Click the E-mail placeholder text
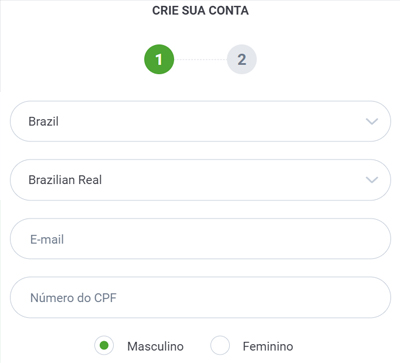Screen dimensions: 400x363 tap(47, 239)
